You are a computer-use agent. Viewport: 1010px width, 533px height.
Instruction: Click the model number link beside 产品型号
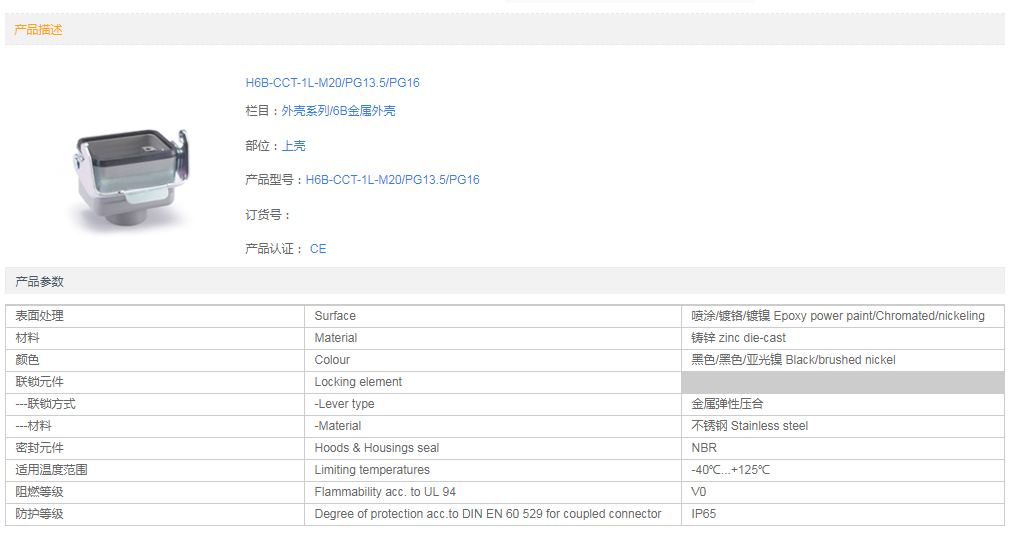tap(392, 180)
